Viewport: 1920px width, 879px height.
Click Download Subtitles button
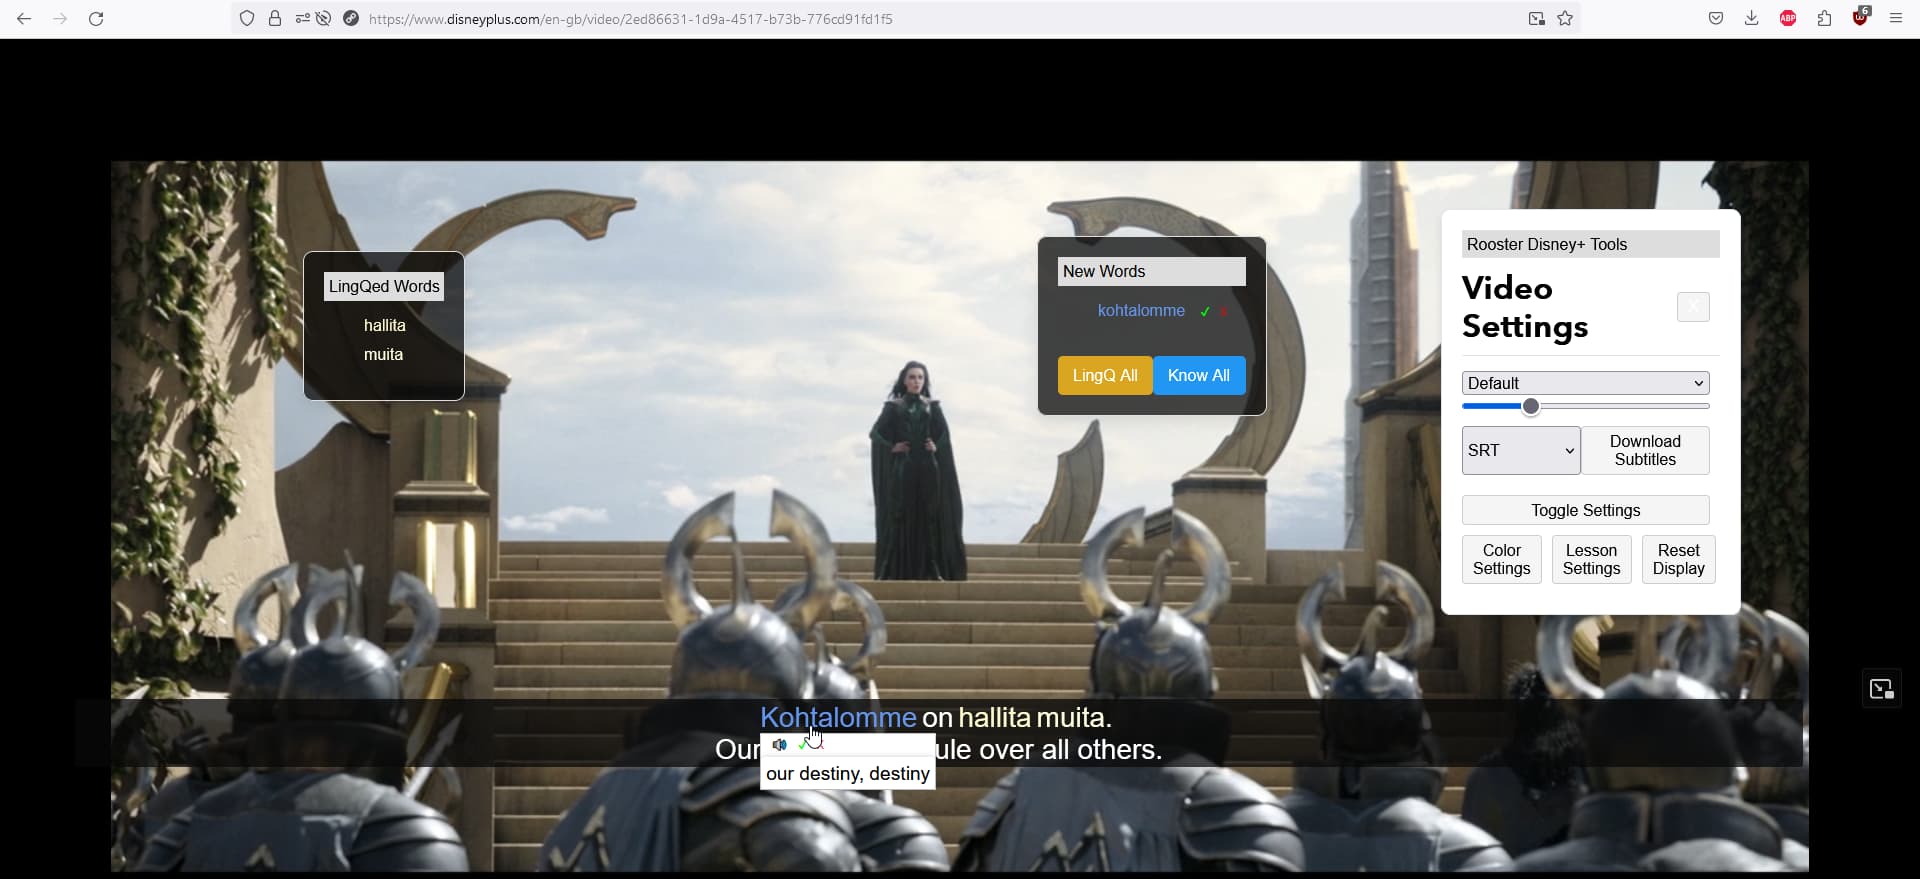(1645, 451)
